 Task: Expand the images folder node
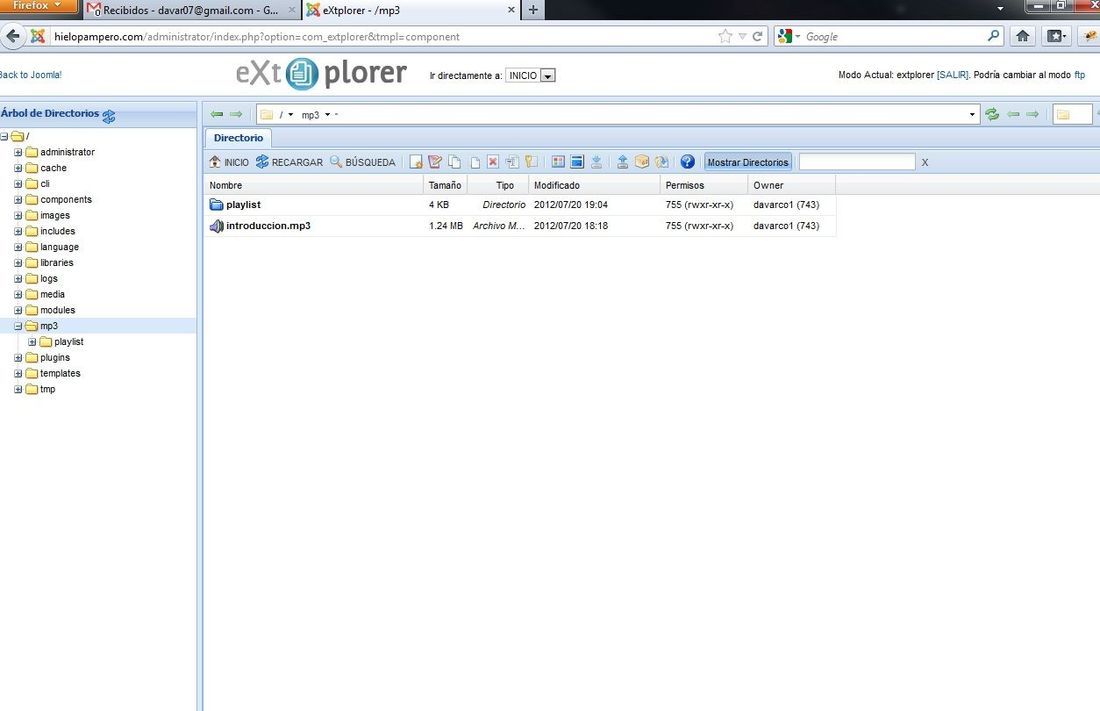pyautogui.click(x=18, y=215)
